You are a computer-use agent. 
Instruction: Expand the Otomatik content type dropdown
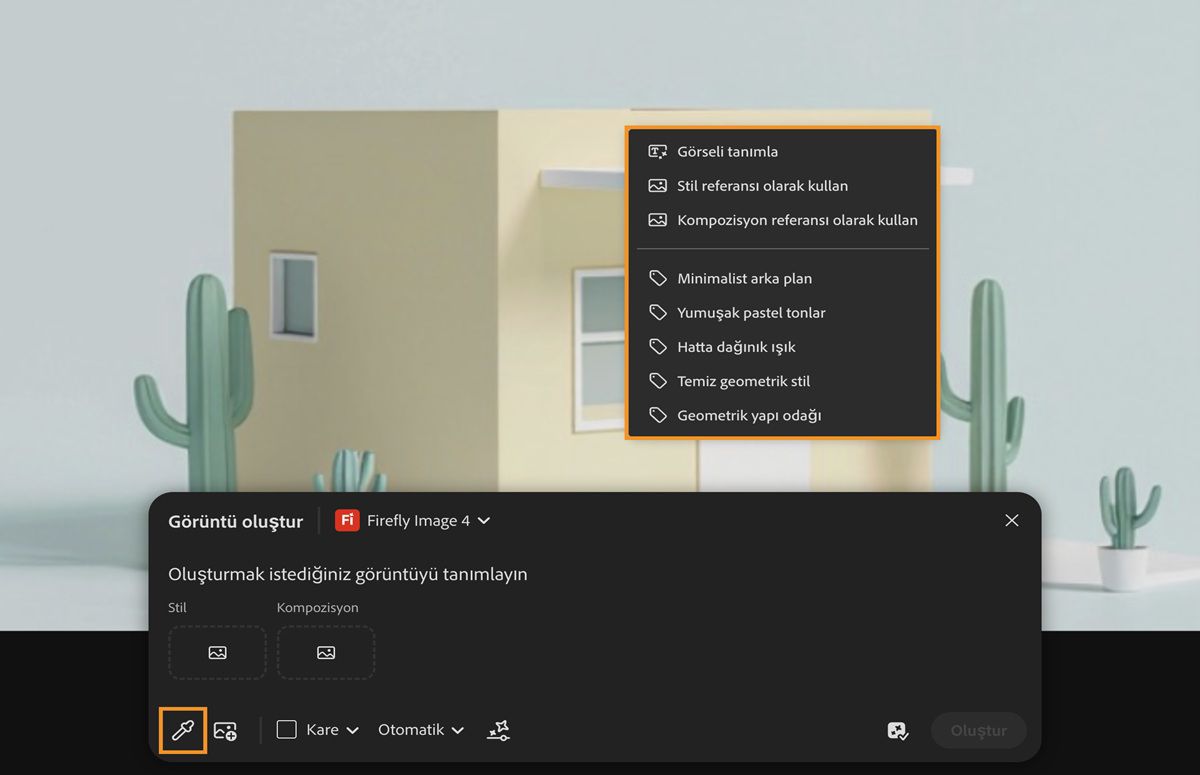pyautogui.click(x=421, y=730)
